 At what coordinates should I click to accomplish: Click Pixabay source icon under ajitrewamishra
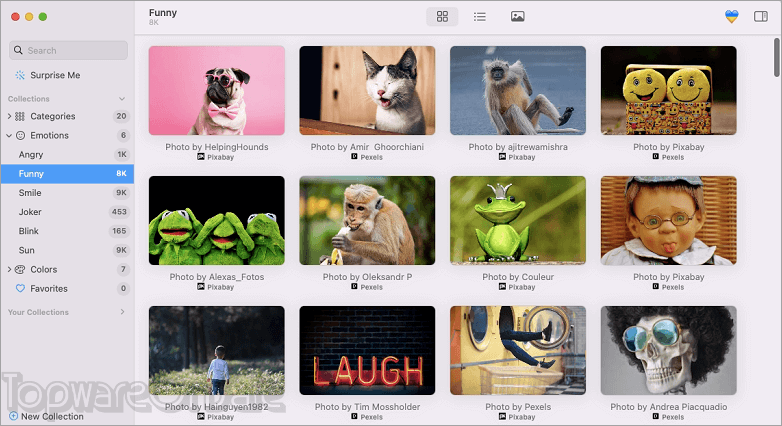click(x=502, y=157)
